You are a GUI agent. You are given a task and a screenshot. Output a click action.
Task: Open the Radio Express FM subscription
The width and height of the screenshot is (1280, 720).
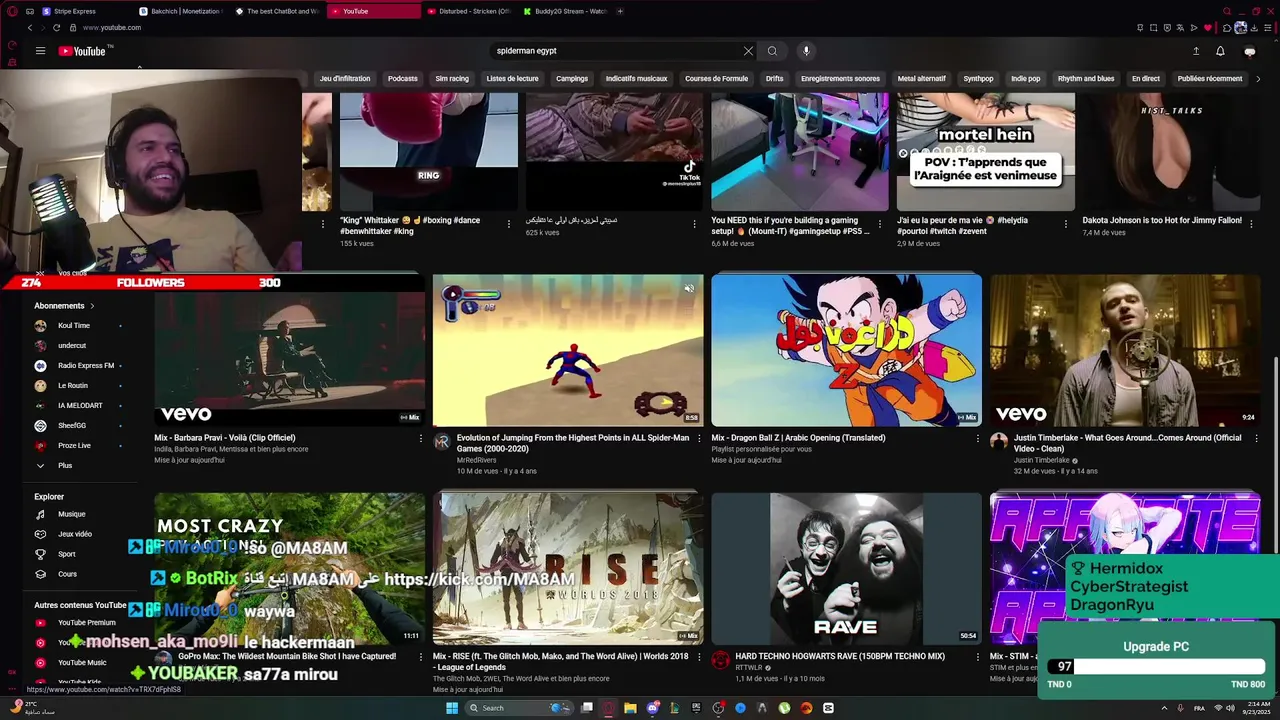pos(86,366)
